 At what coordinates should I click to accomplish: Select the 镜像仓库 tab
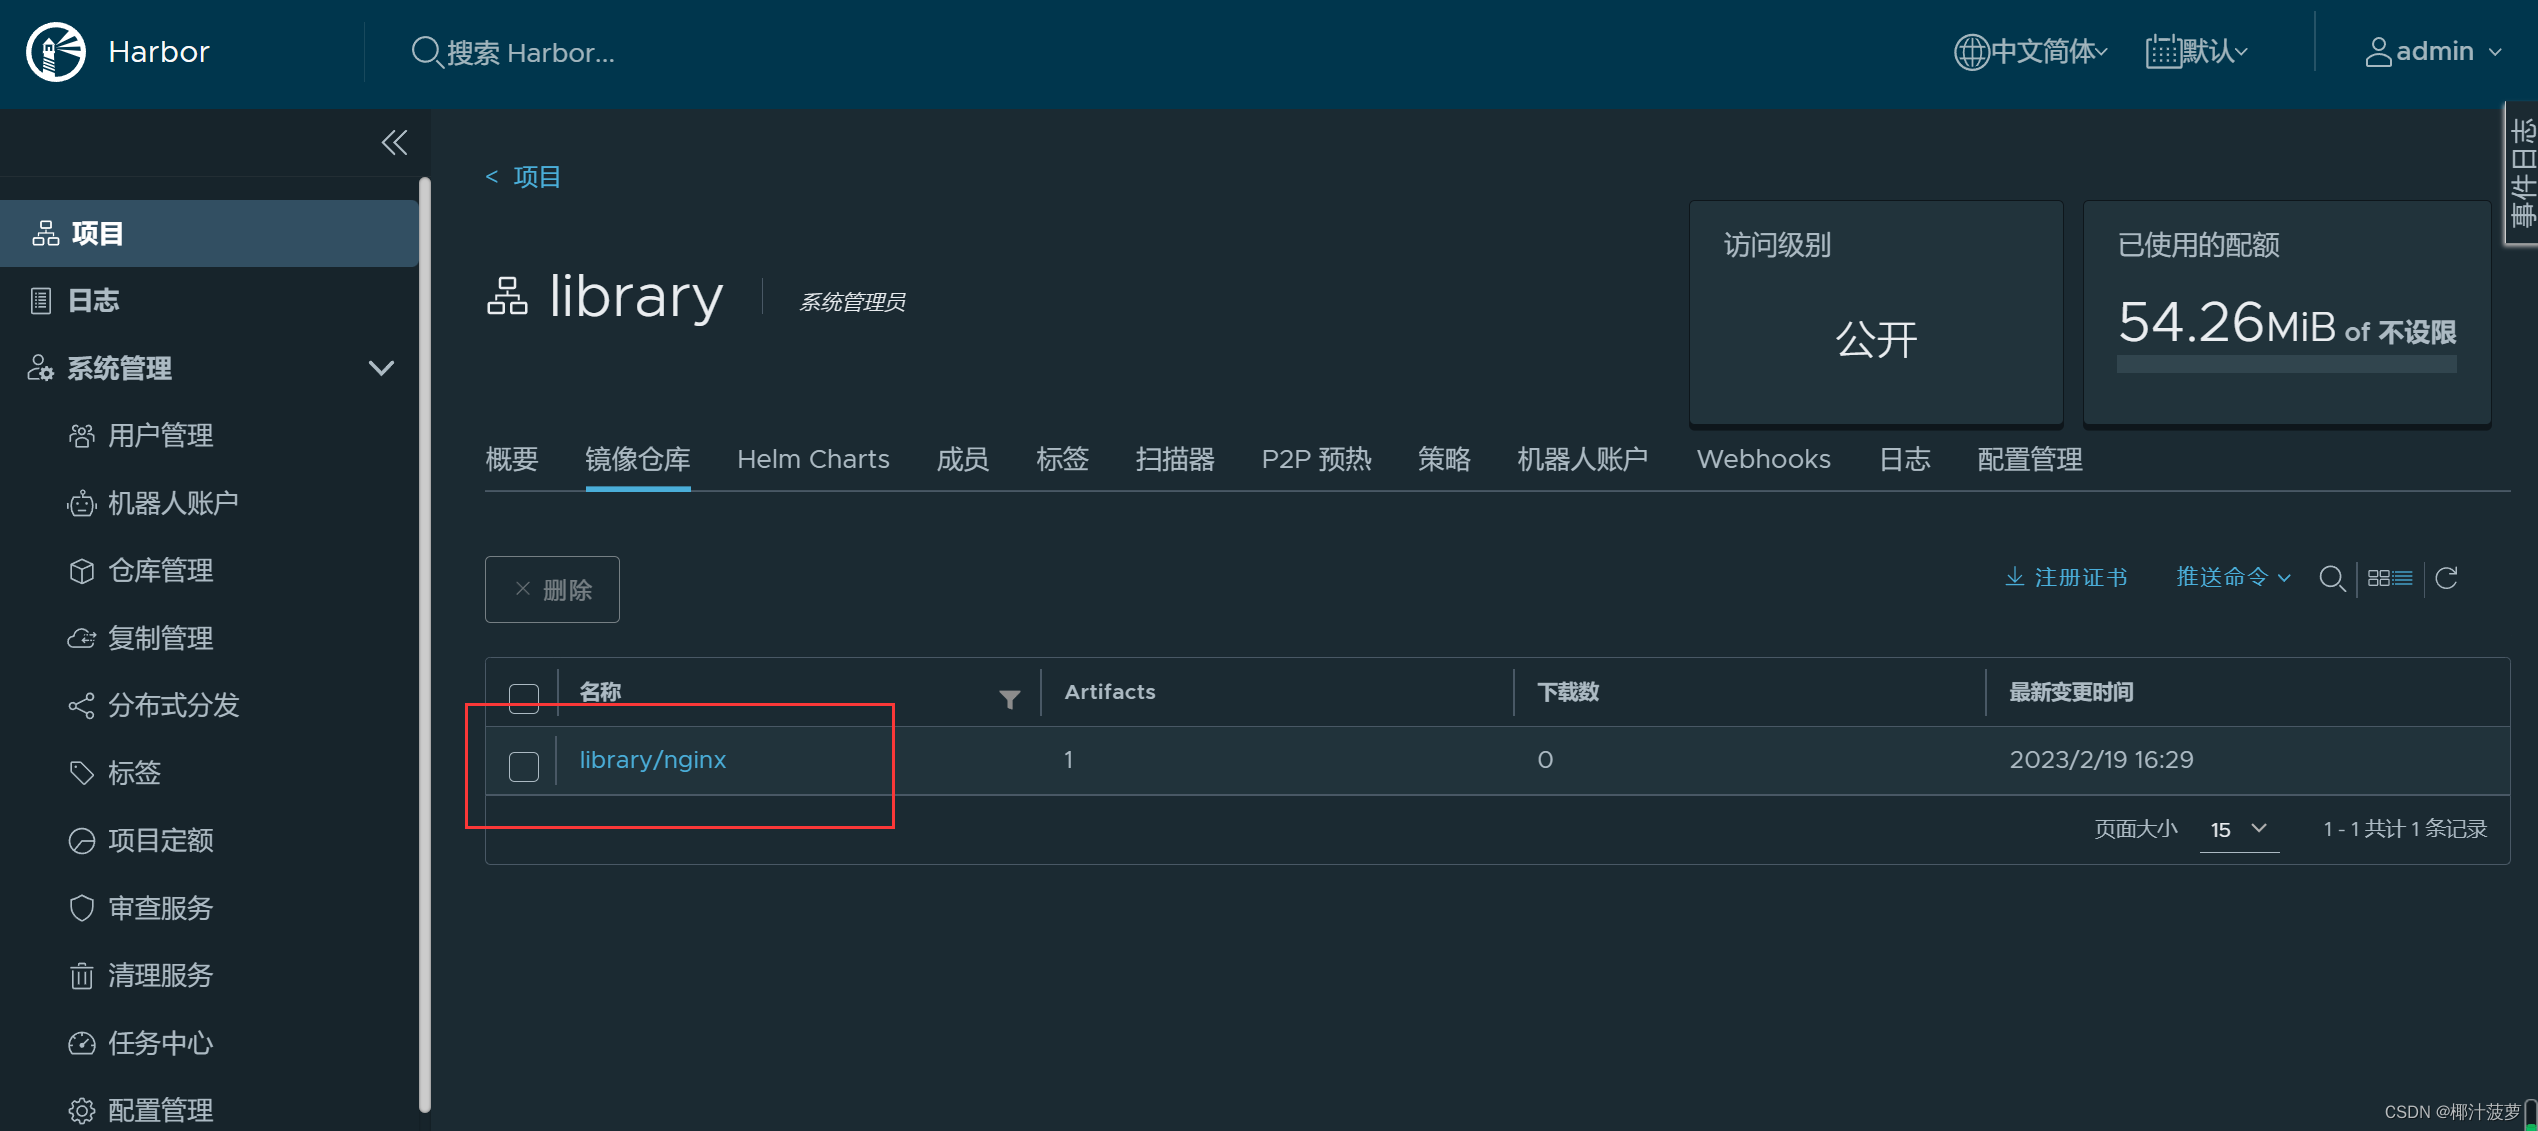click(638, 459)
